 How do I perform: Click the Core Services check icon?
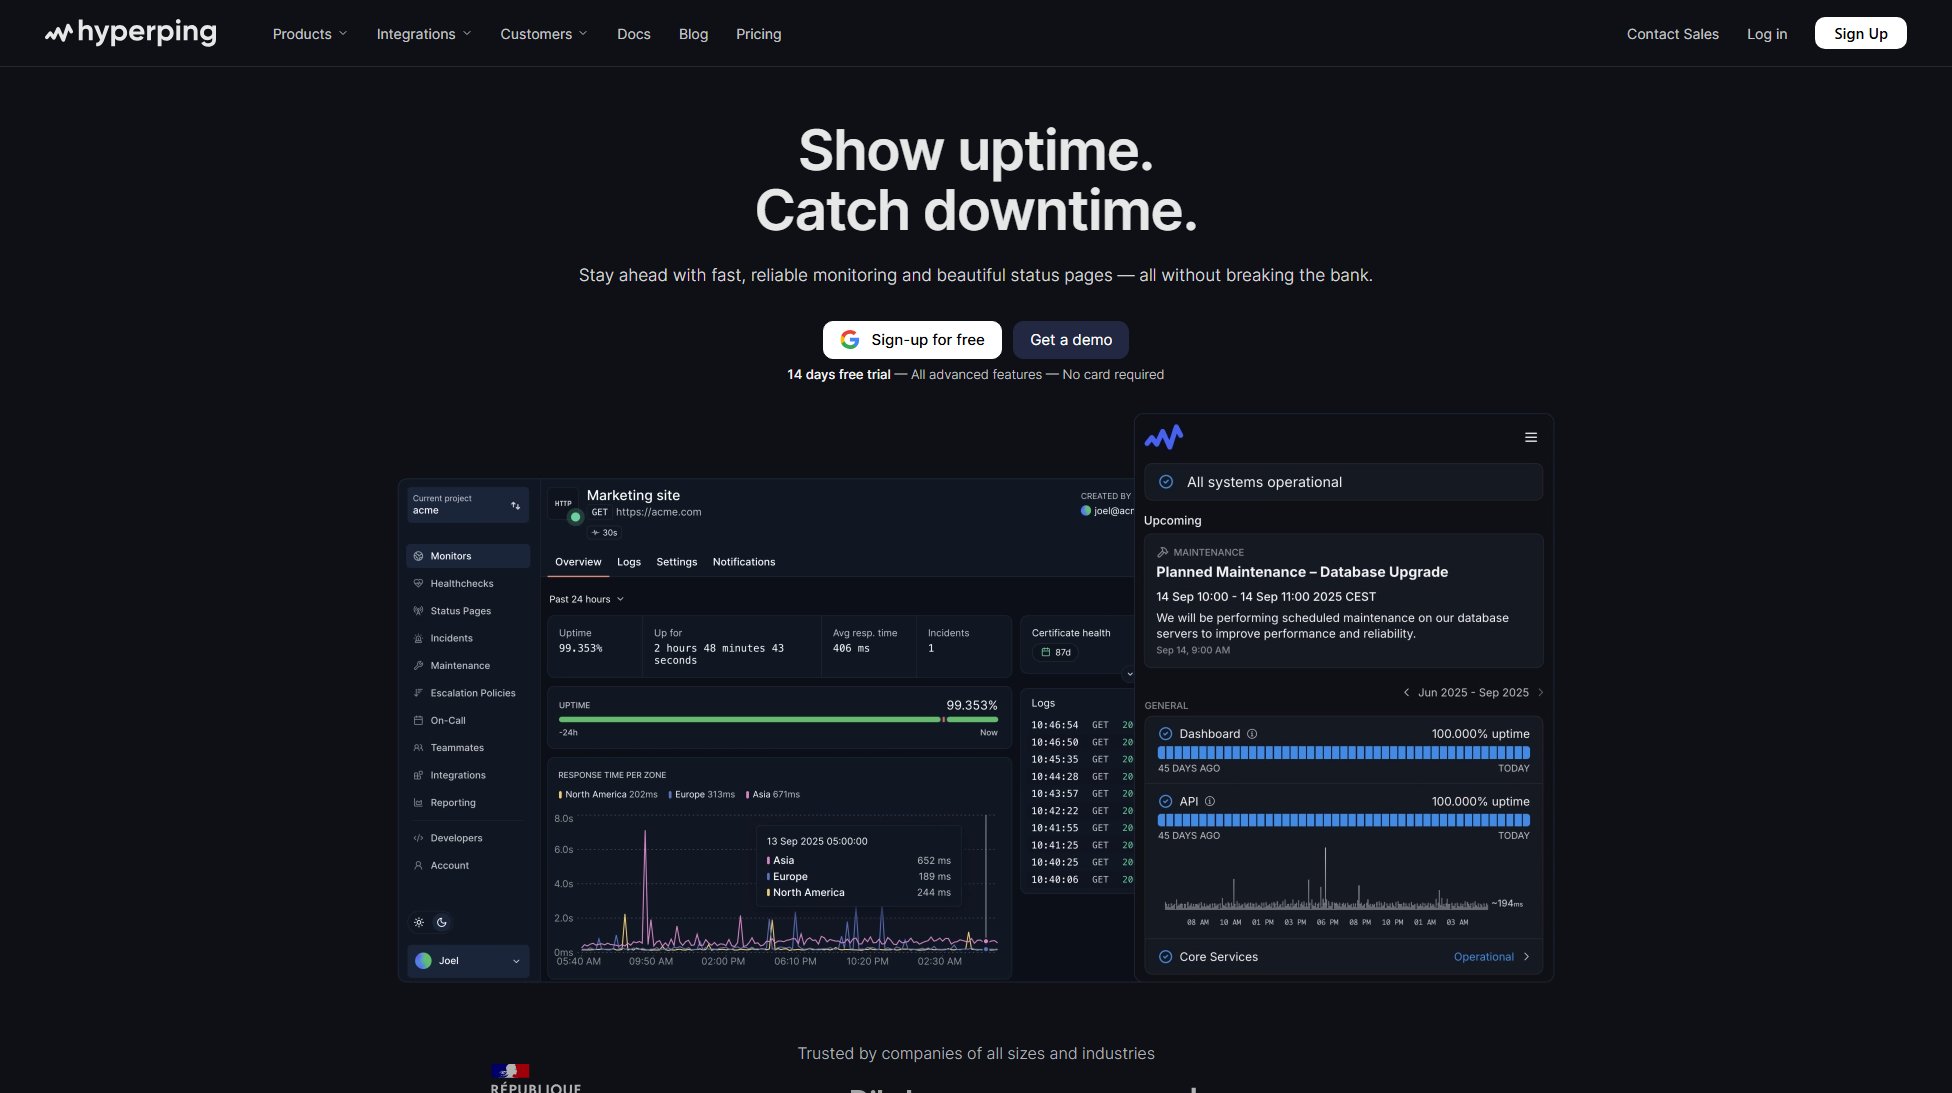point(1165,957)
